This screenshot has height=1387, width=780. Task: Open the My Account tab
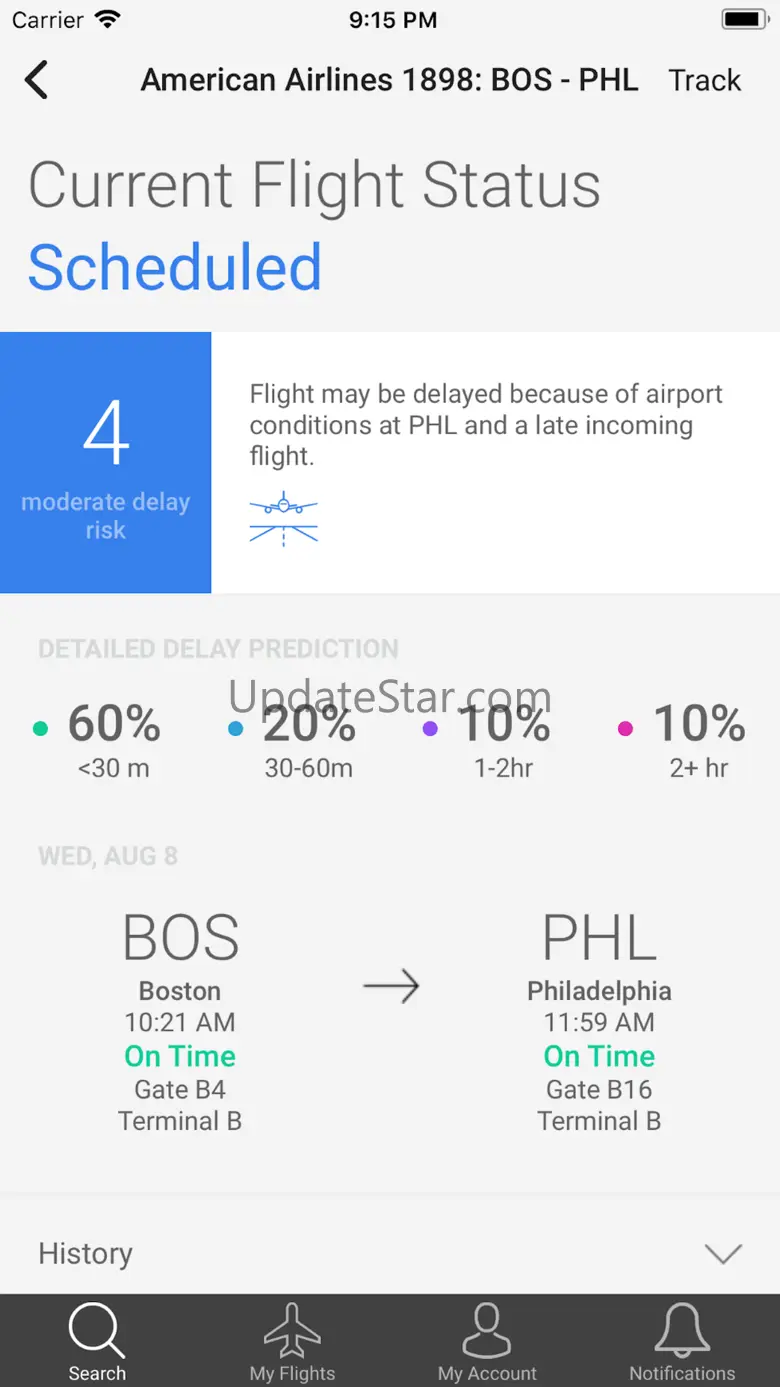click(487, 1342)
